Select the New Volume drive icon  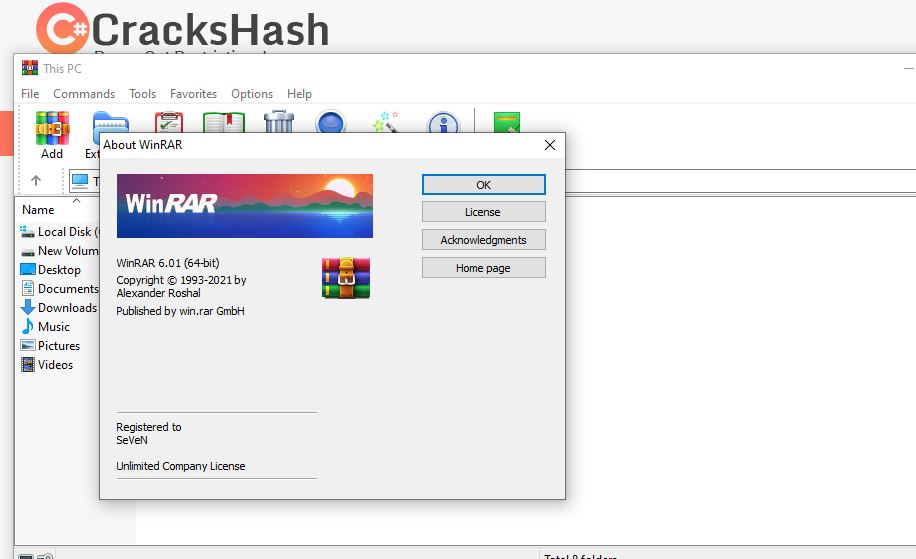27,251
